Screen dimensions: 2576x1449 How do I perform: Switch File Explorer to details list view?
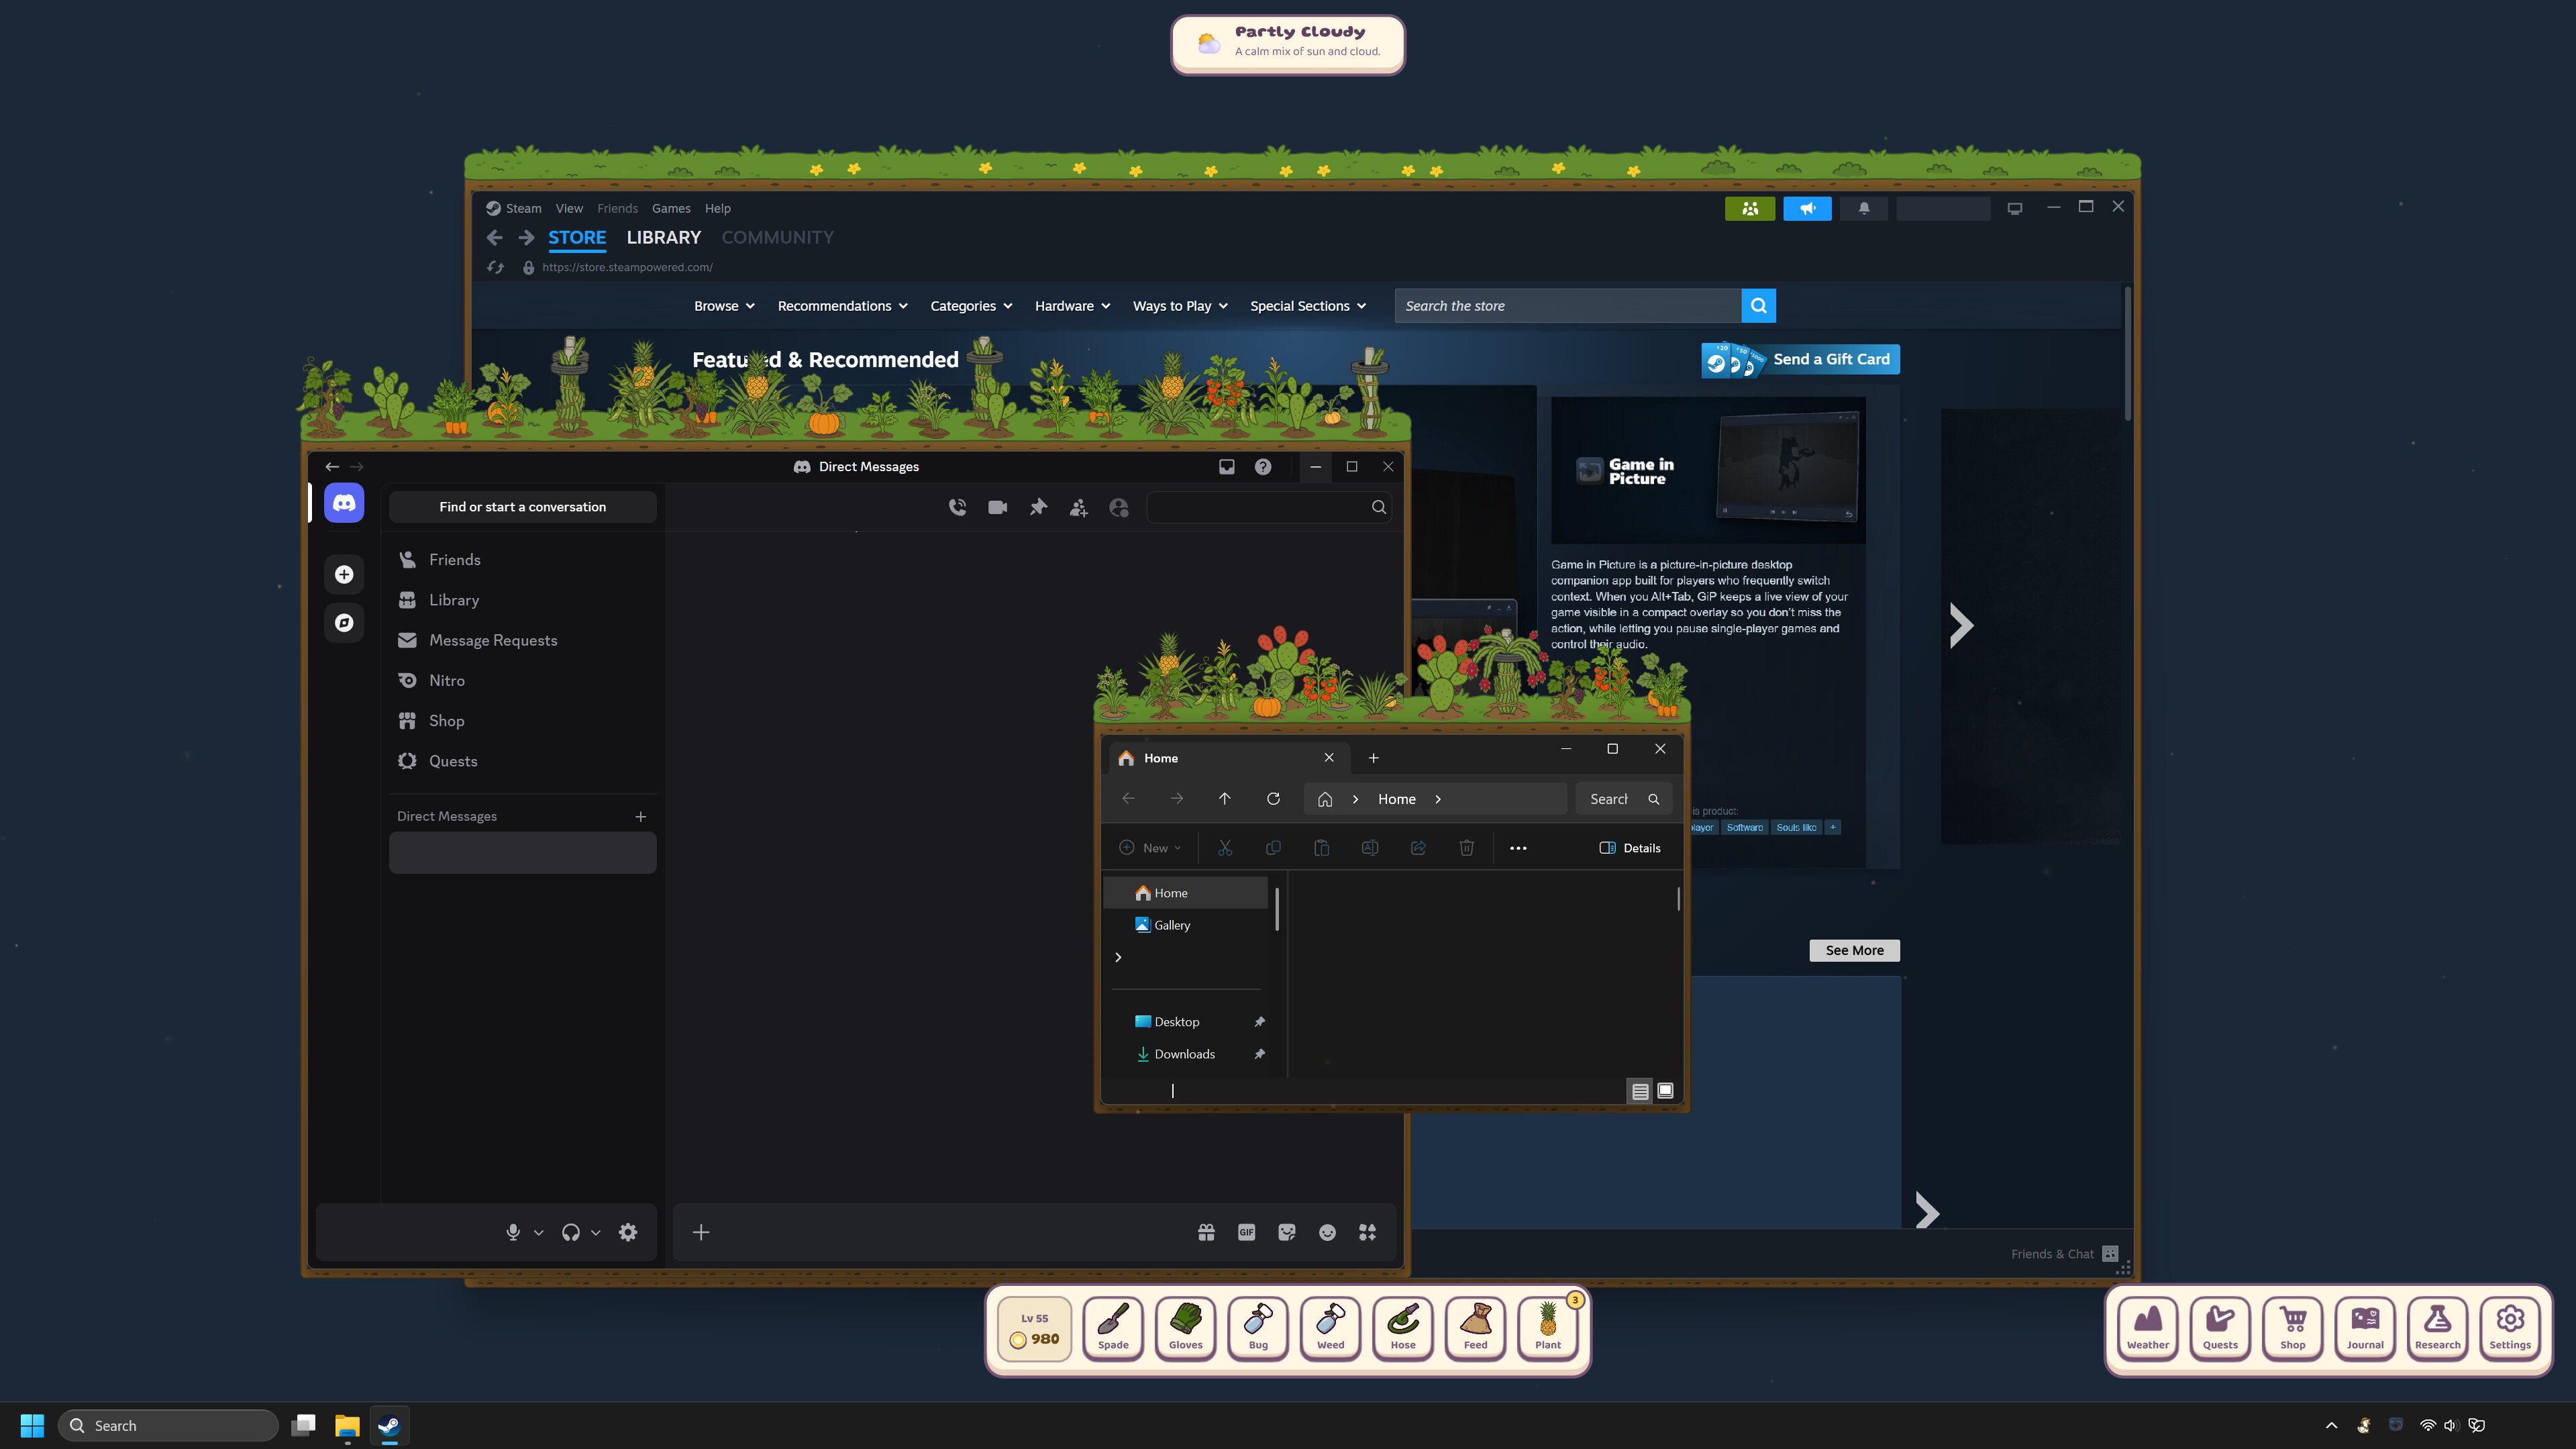(1640, 1091)
